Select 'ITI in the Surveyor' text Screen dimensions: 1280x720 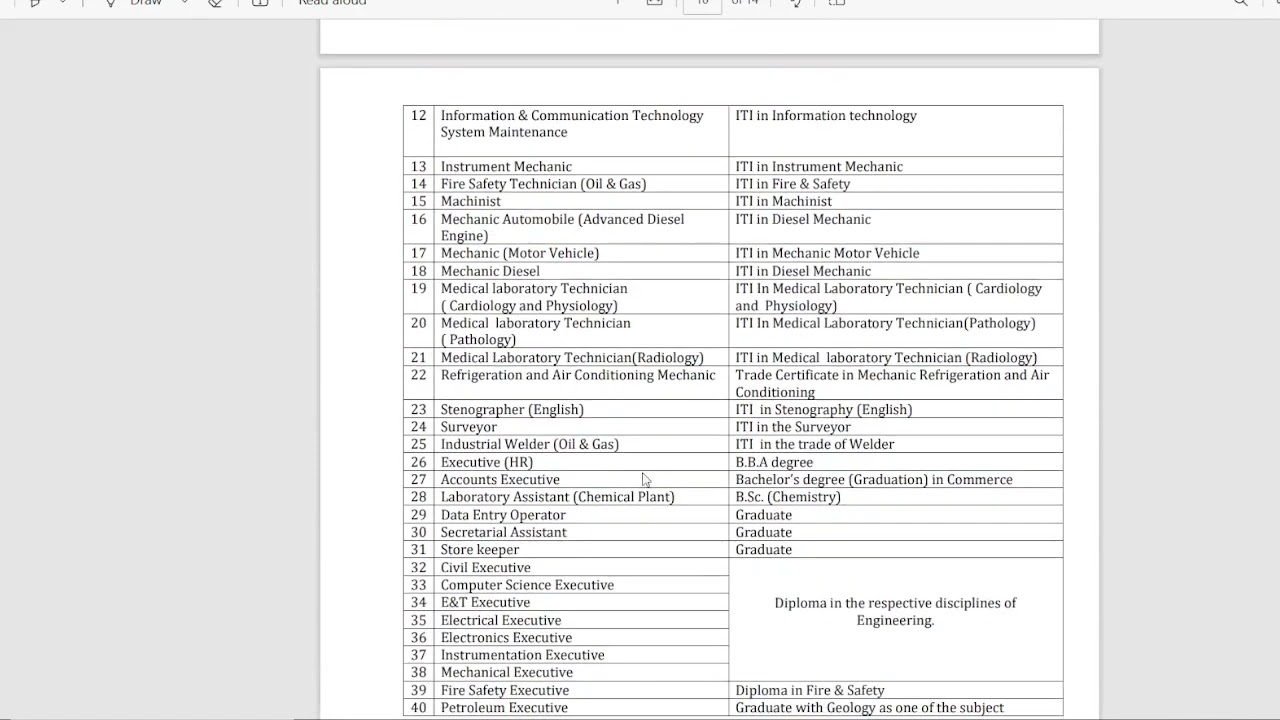tap(793, 427)
